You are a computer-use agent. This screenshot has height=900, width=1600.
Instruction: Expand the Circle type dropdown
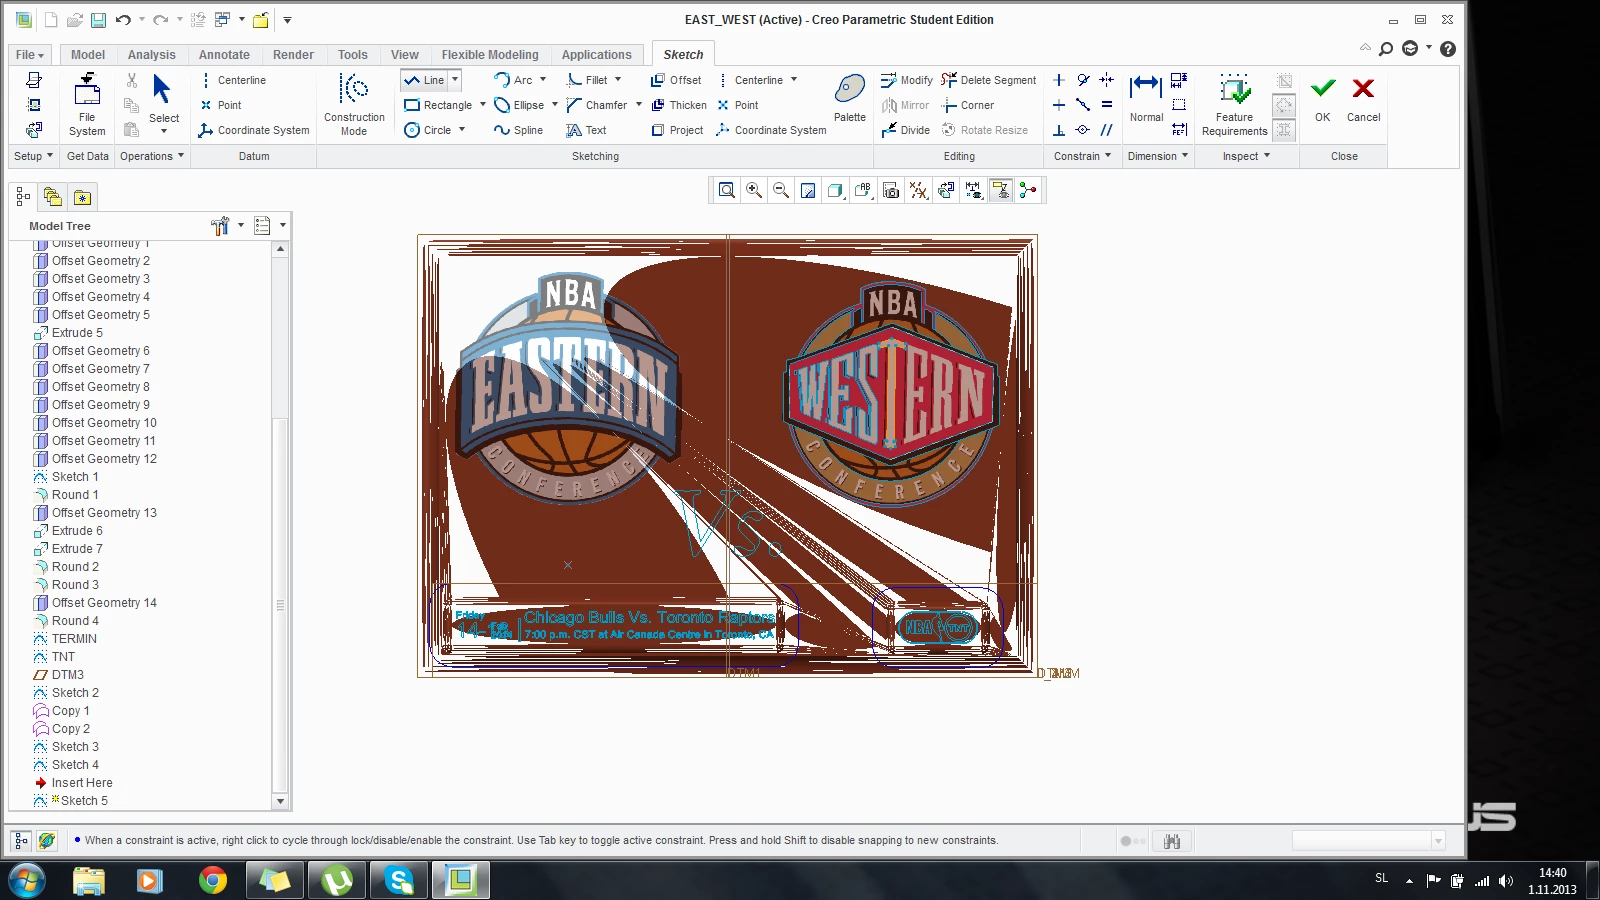pos(462,130)
